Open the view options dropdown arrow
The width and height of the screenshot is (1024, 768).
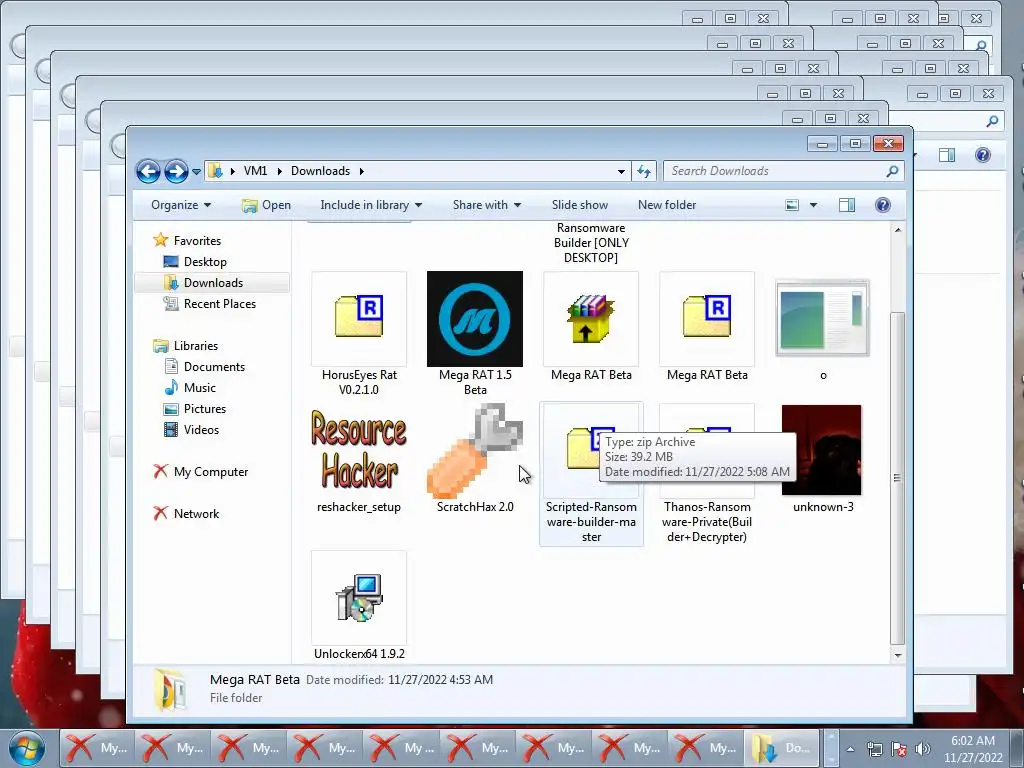[x=813, y=205]
